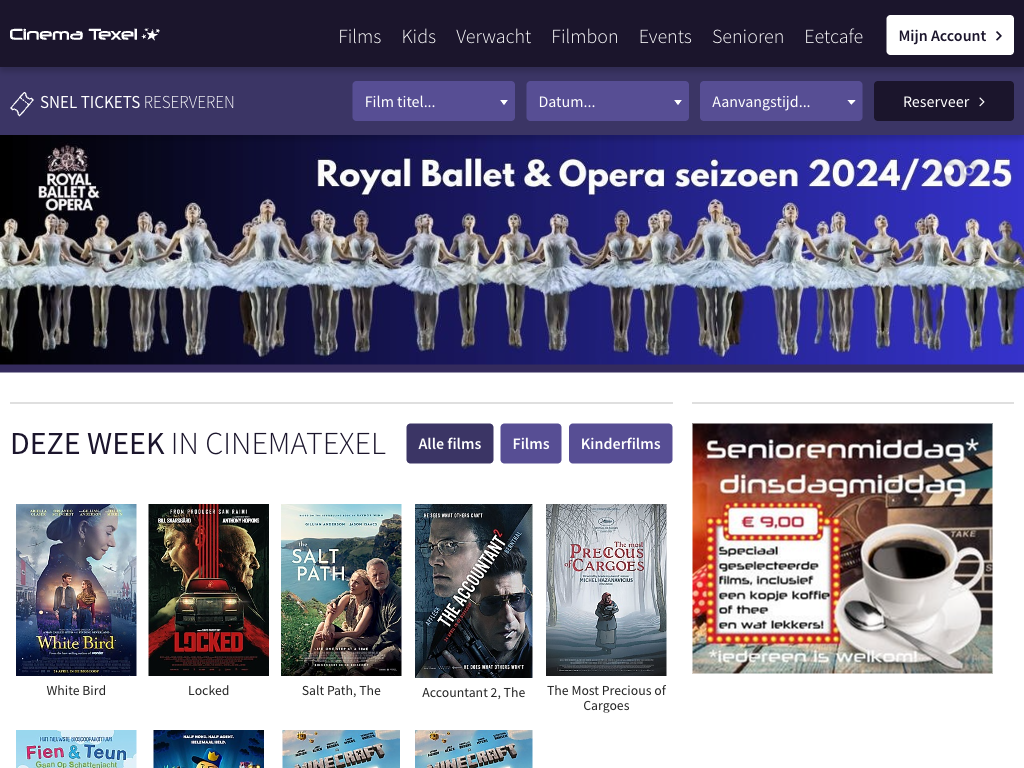Open the Eetcafe menu link

tap(833, 36)
